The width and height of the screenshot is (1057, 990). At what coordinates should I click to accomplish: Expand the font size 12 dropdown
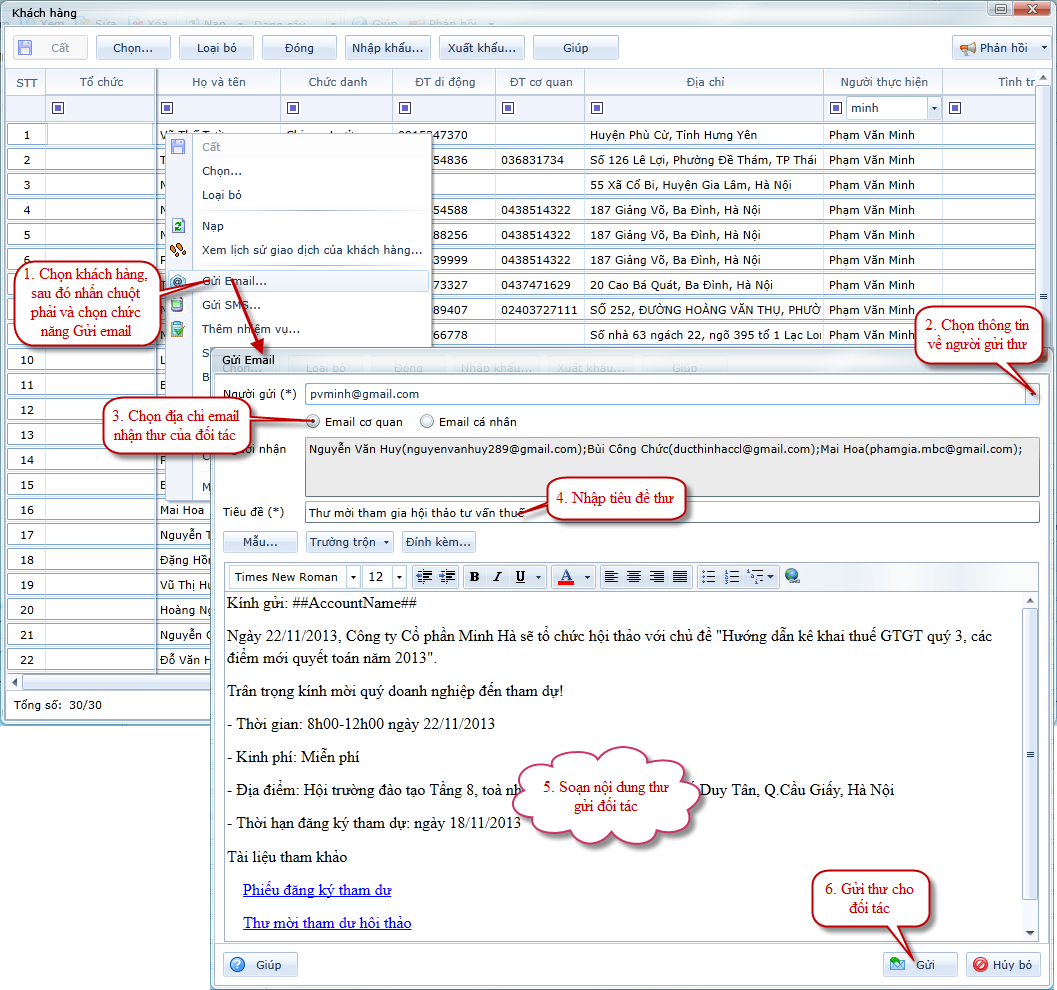coord(399,577)
